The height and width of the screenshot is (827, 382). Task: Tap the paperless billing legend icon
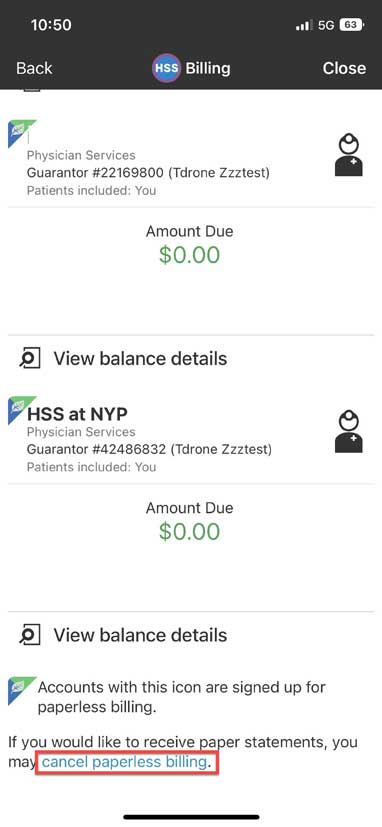coord(22,691)
